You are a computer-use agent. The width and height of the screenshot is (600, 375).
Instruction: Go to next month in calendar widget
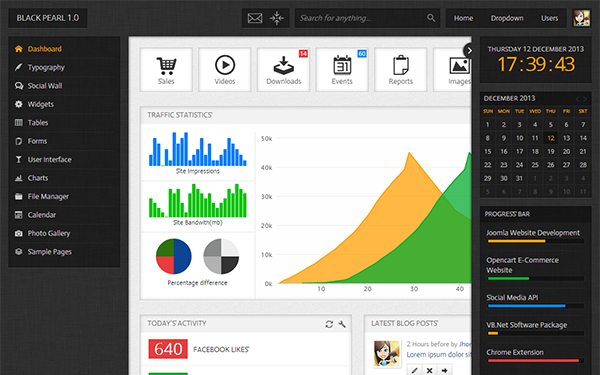point(585,99)
